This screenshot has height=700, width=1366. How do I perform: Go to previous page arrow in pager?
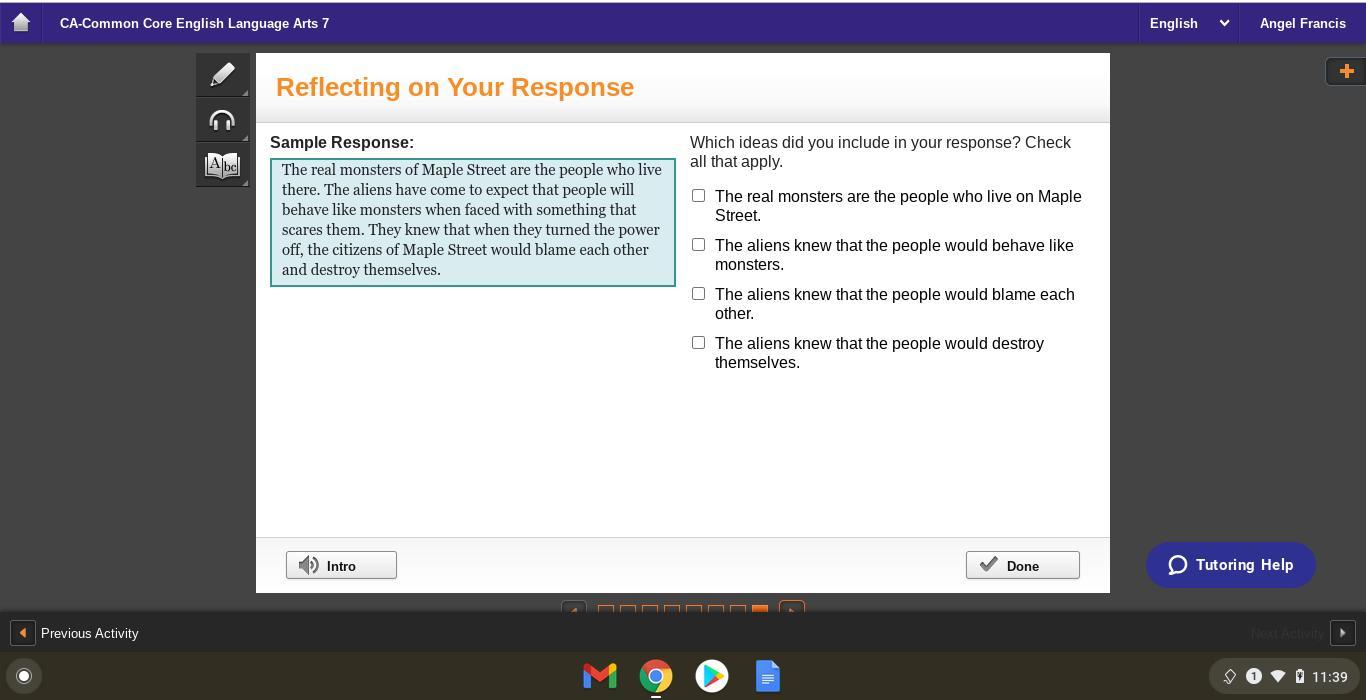point(573,608)
